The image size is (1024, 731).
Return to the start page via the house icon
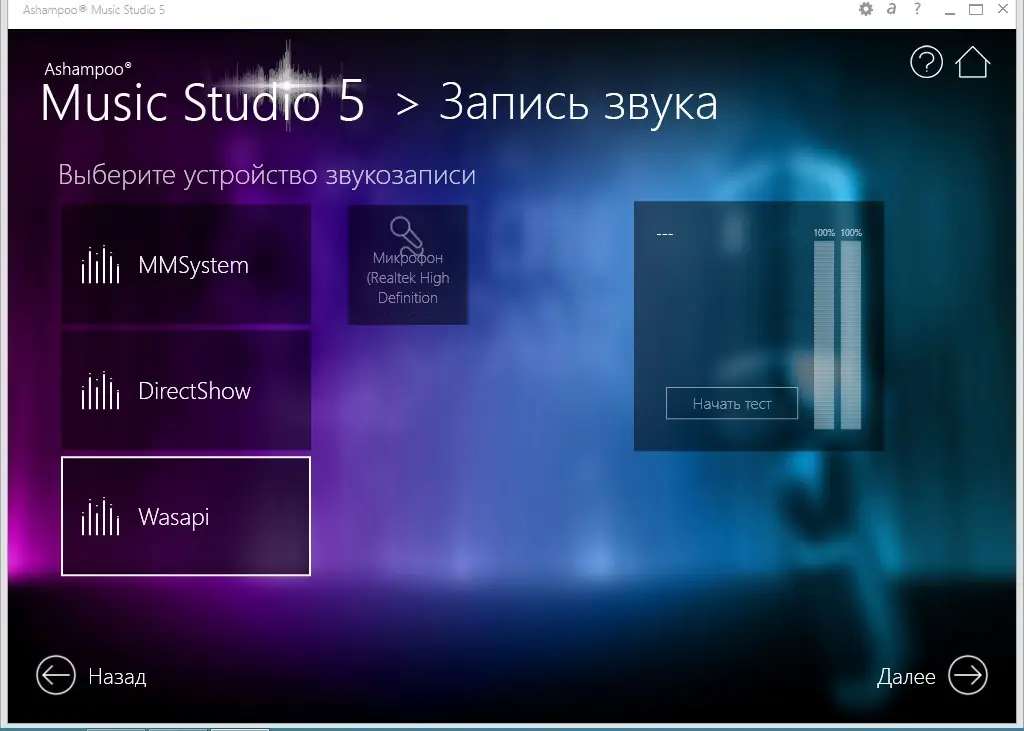click(x=972, y=62)
